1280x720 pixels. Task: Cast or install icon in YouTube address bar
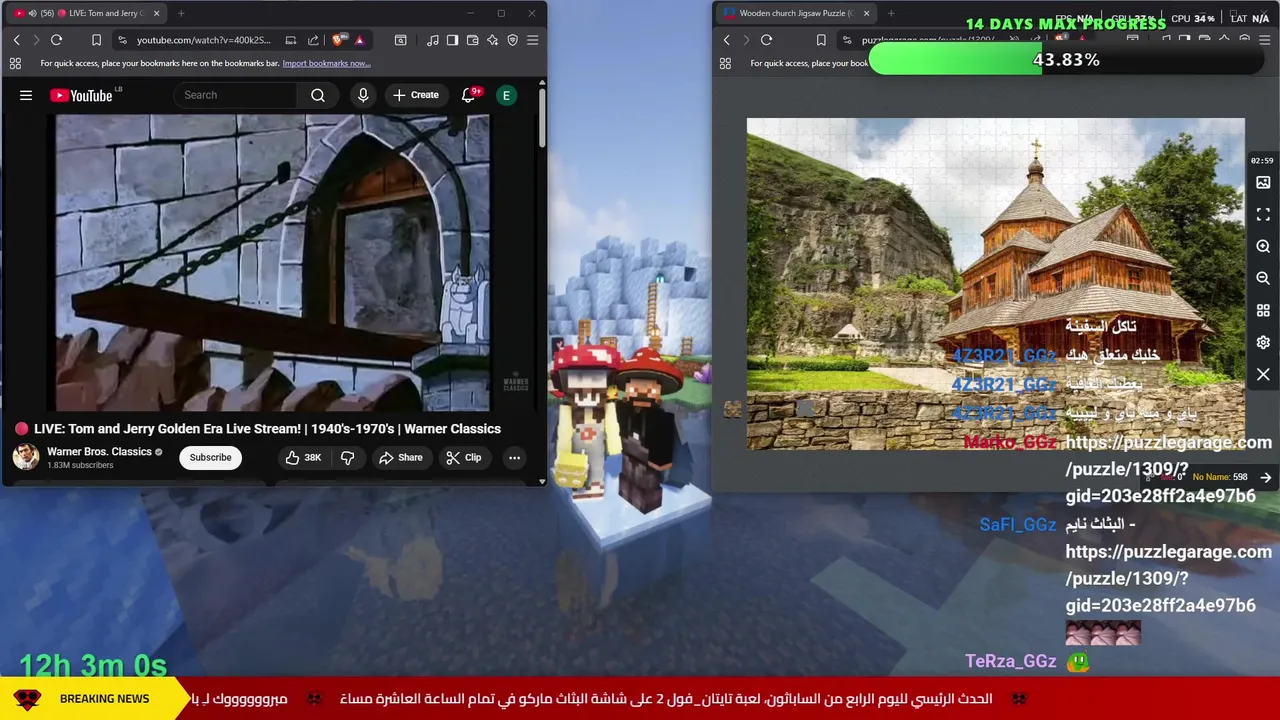[290, 40]
